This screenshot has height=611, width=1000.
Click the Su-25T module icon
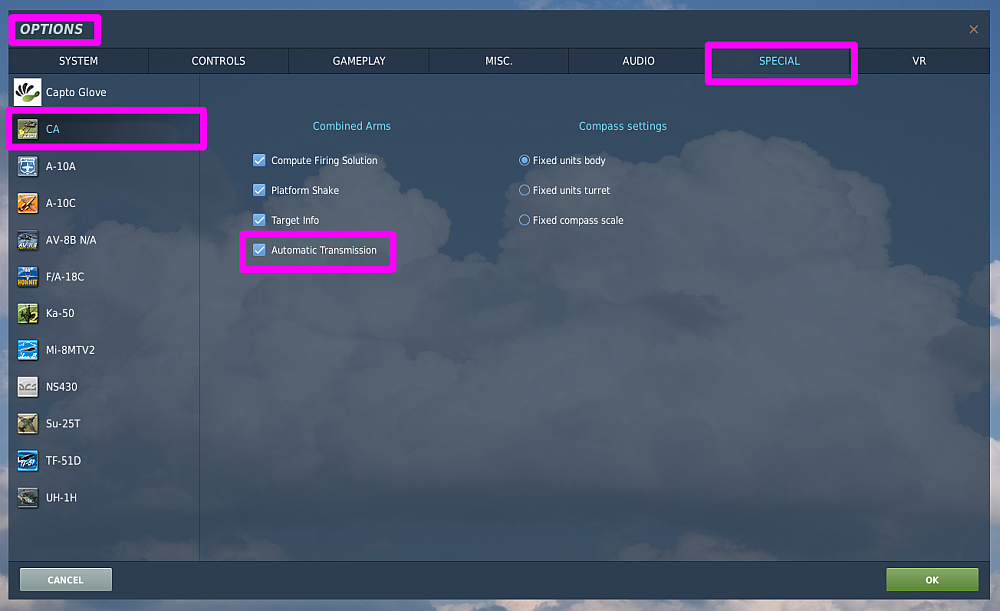pyautogui.click(x=27, y=423)
